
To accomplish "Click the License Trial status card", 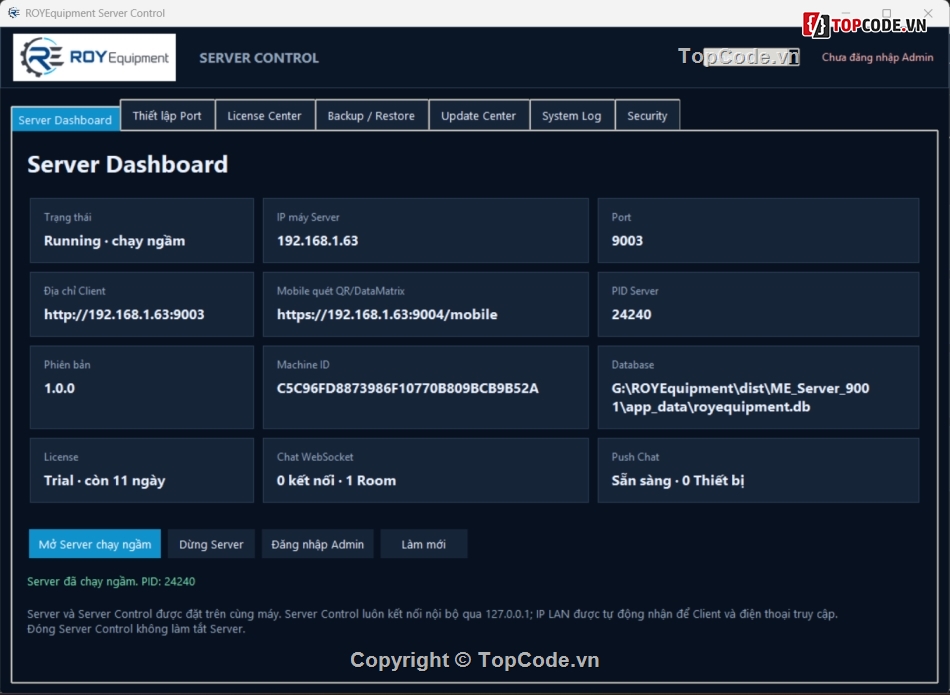I will 142,470.
